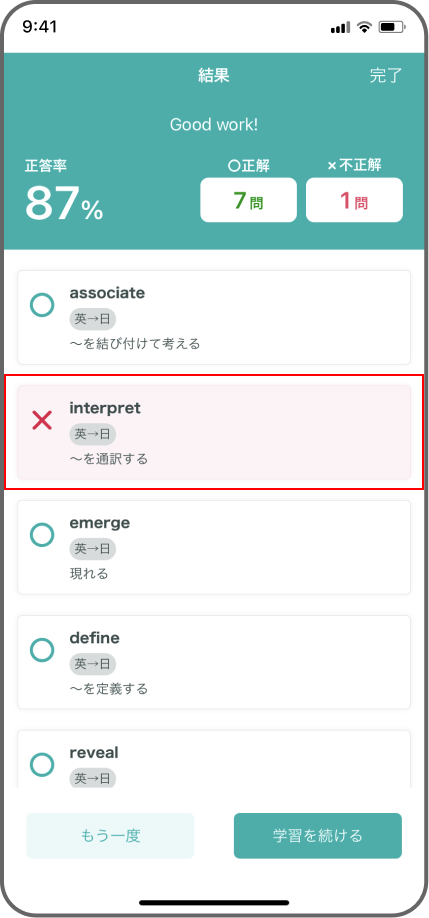The height and width of the screenshot is (918, 429).
Task: Click the Wi-Fi icon in status bar
Action: (x=365, y=27)
